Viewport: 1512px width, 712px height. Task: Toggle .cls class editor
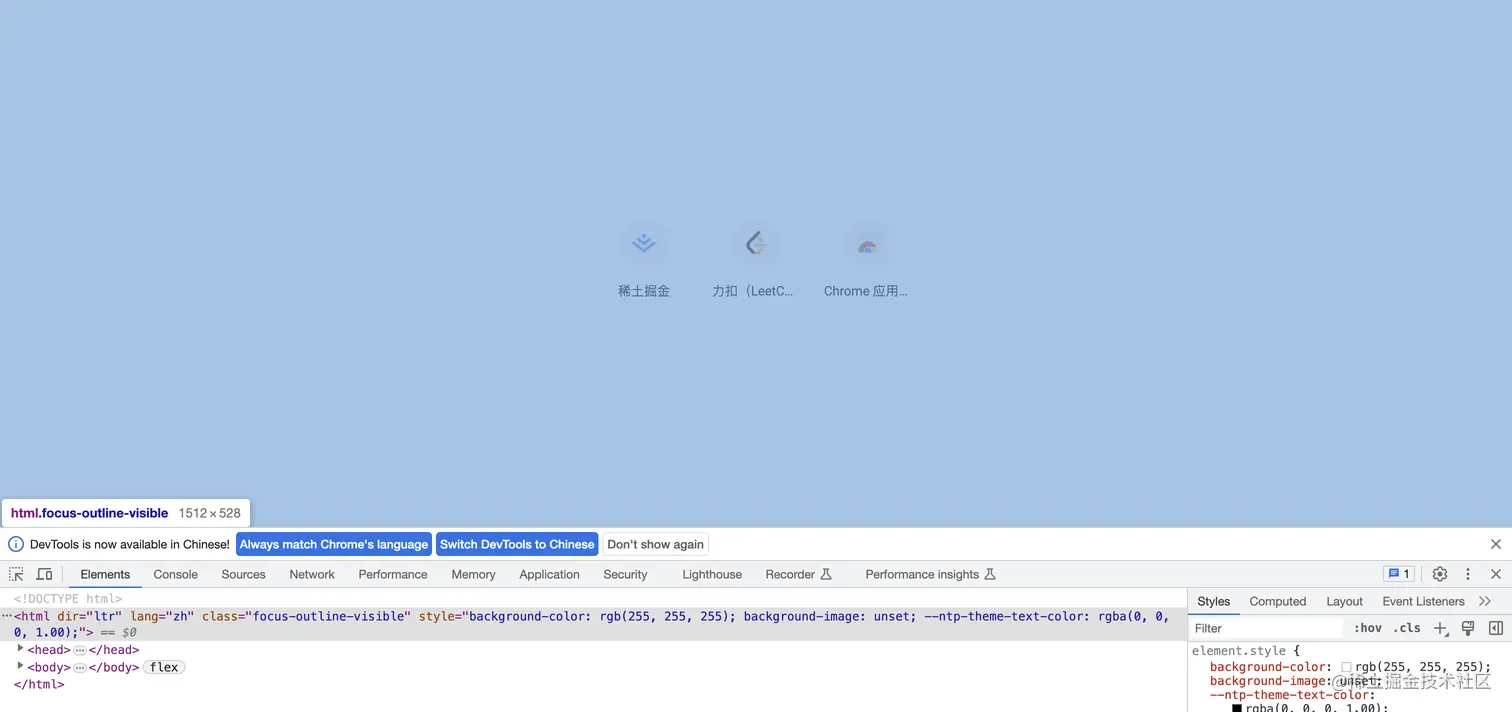click(x=1407, y=628)
